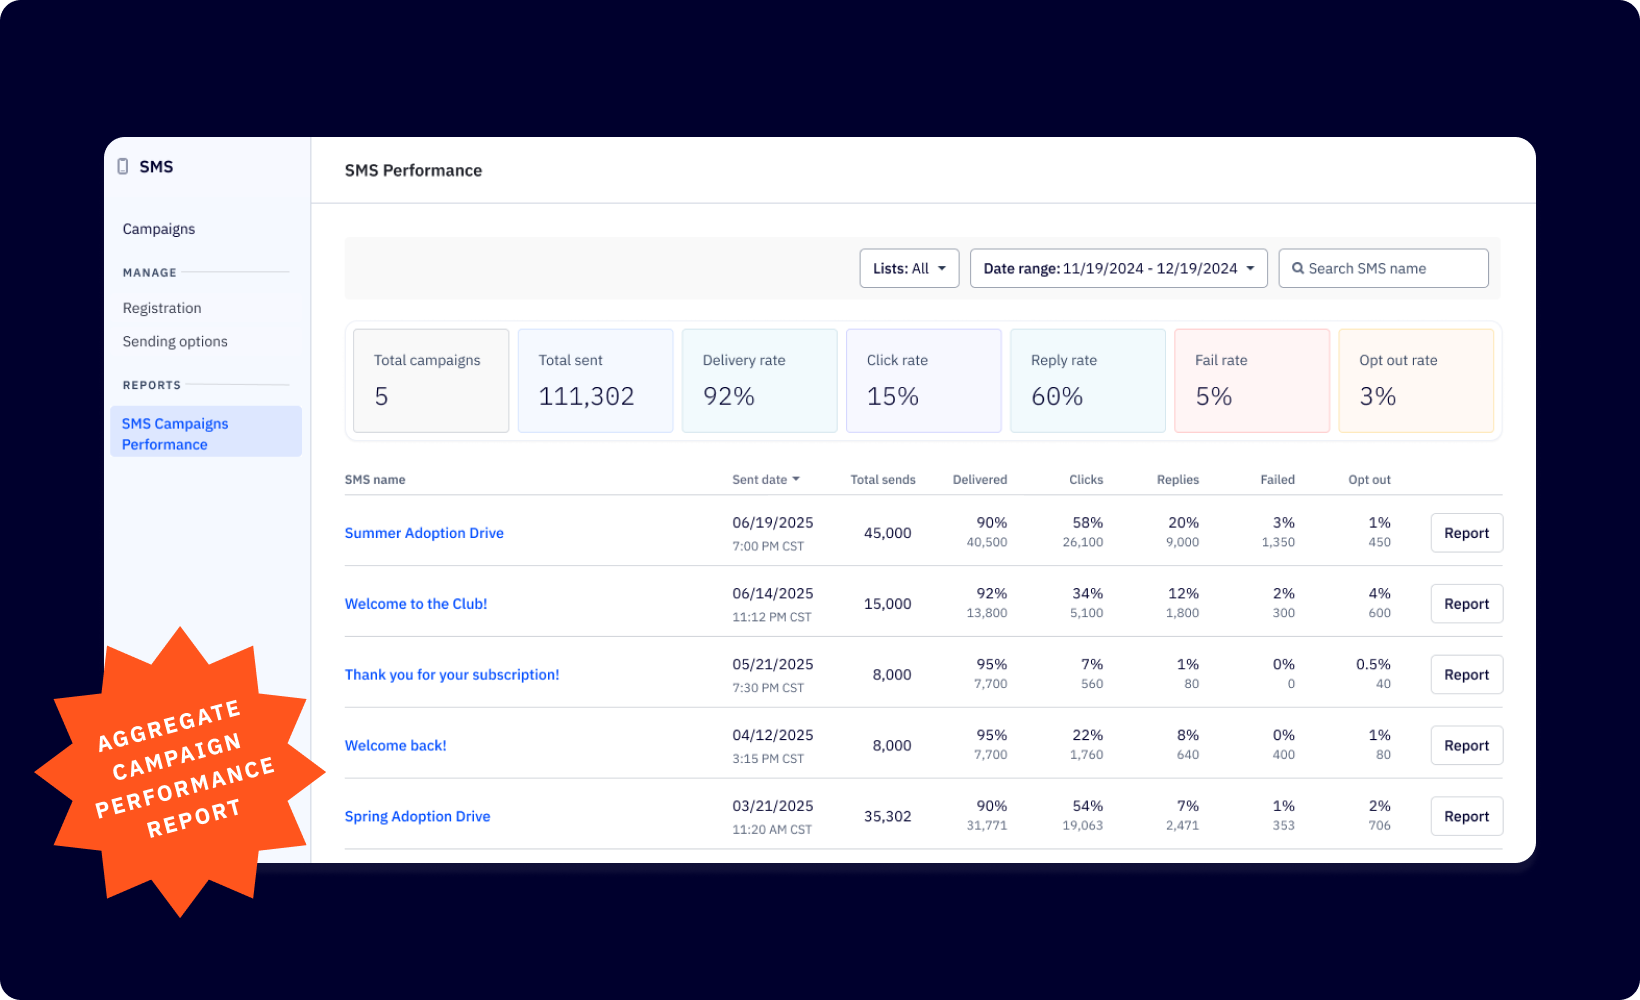The image size is (1640, 1000).
Task: Open the Welcome to the Club! link
Action: pyautogui.click(x=416, y=604)
